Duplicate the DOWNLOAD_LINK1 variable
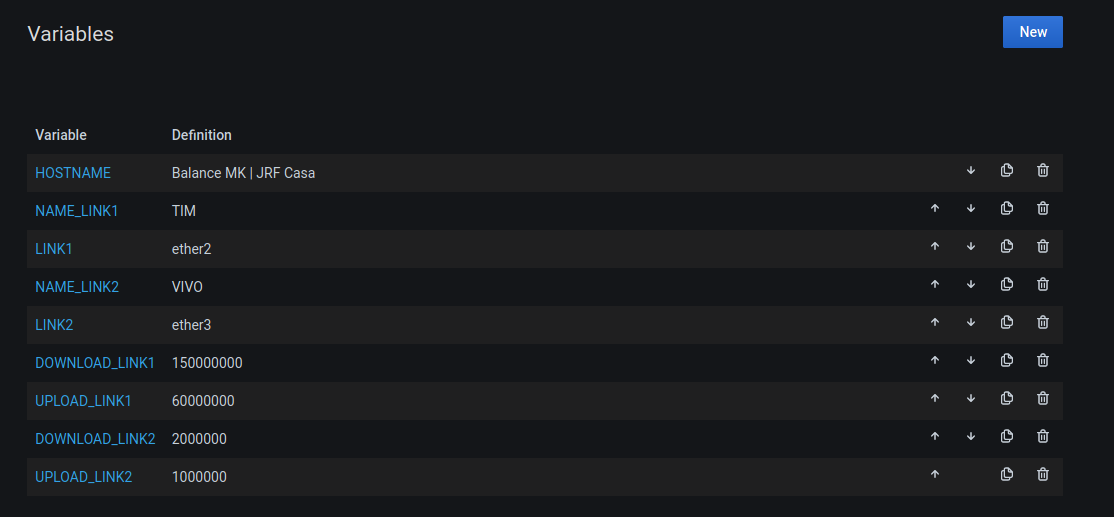 (x=1007, y=361)
